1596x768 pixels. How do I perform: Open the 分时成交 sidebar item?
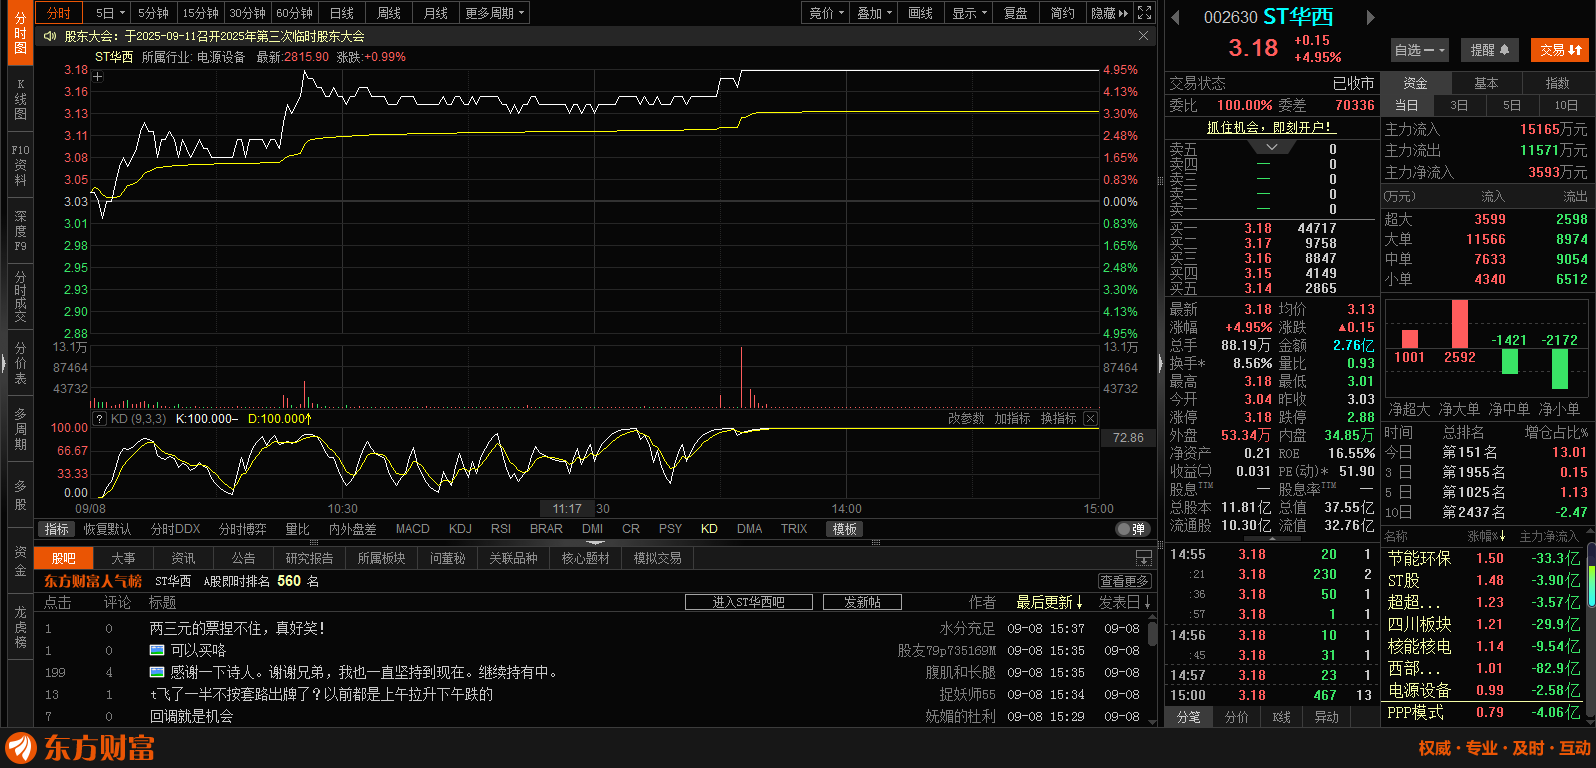tap(20, 296)
